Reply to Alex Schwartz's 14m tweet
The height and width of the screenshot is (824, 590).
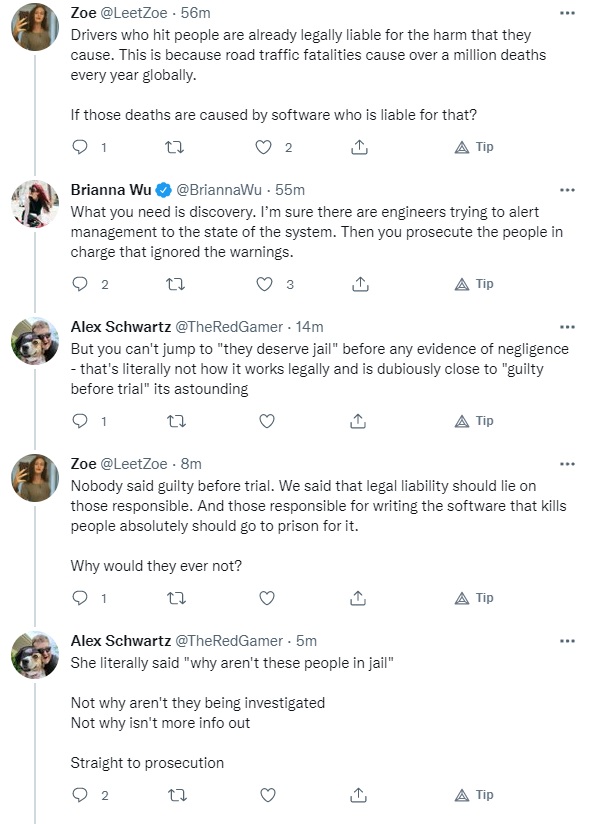click(x=80, y=421)
